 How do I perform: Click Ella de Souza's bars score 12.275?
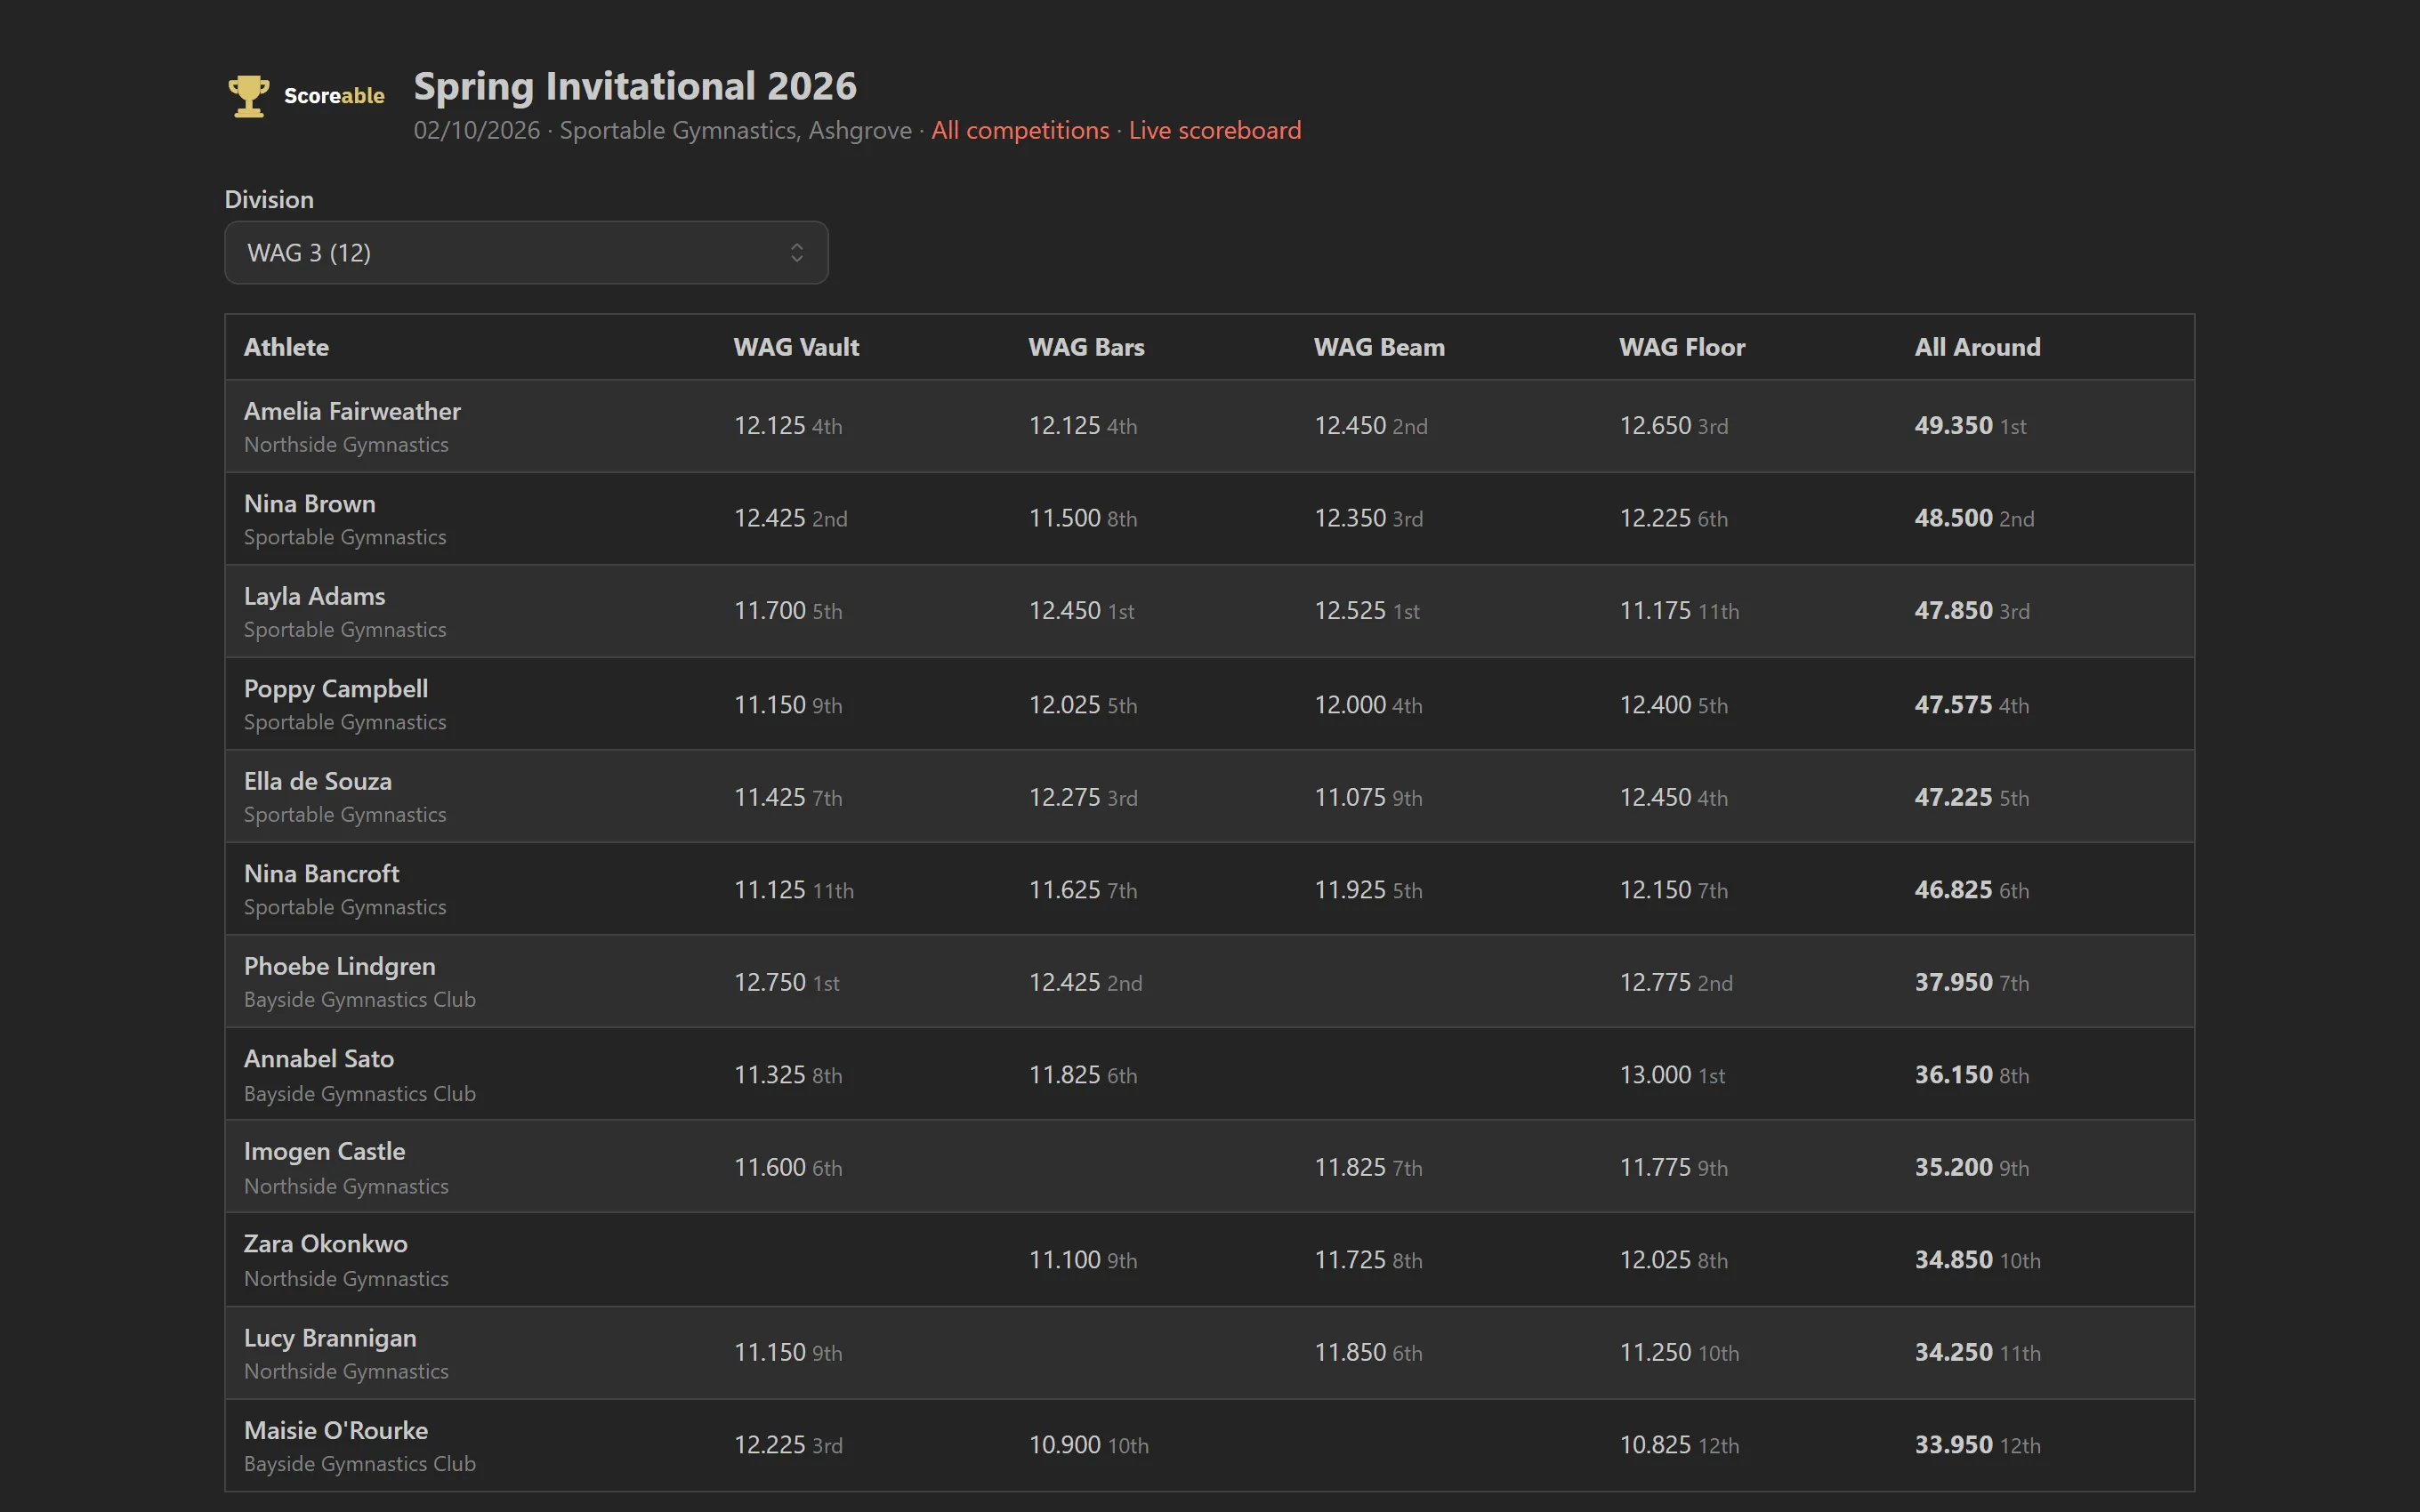1064,798
